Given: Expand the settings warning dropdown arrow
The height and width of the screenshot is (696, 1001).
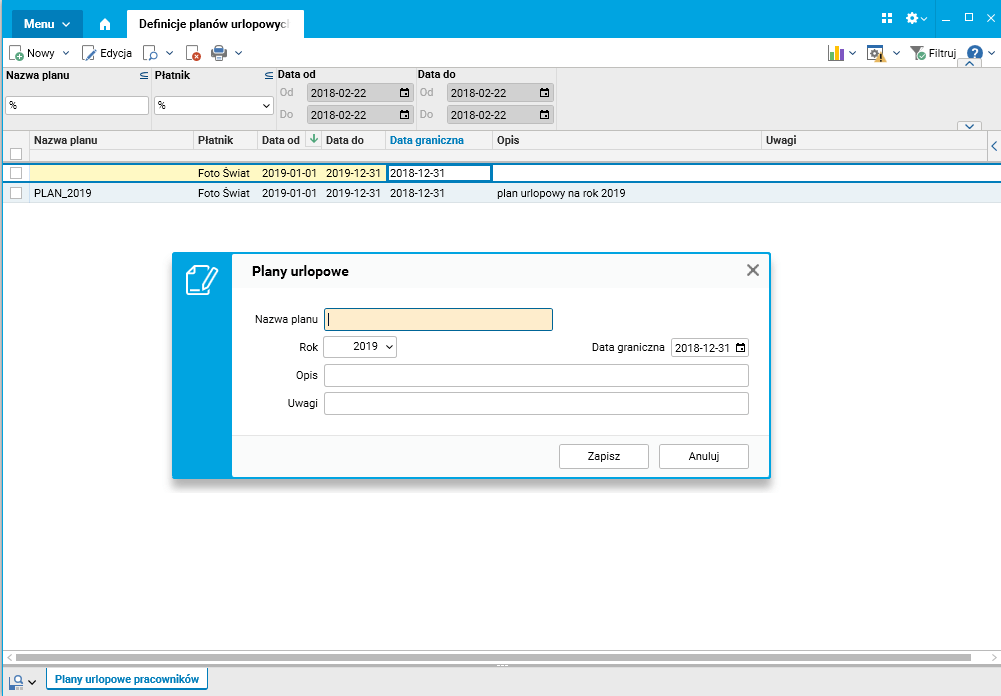Looking at the screenshot, I should (896, 53).
